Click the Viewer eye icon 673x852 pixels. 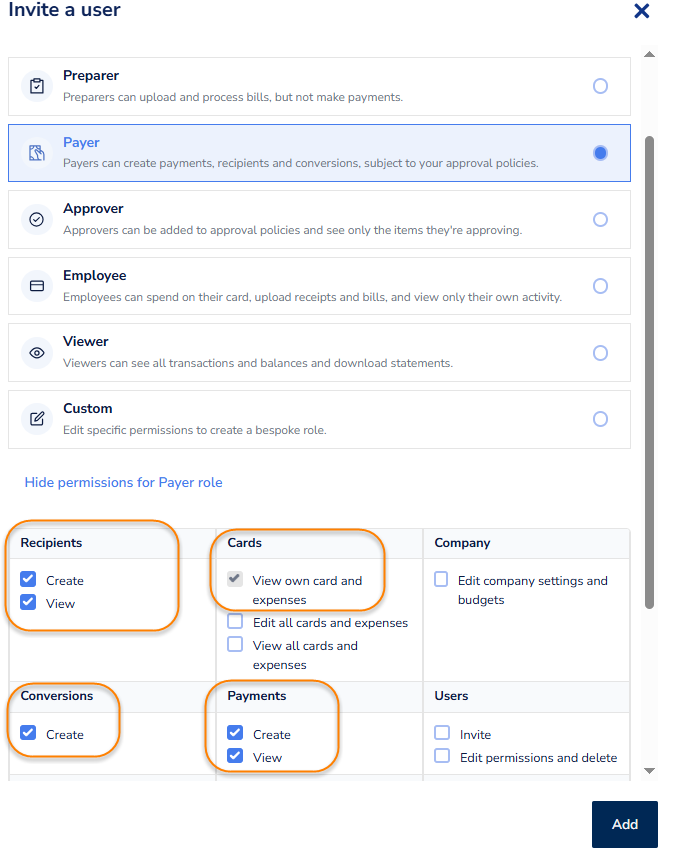(x=37, y=352)
